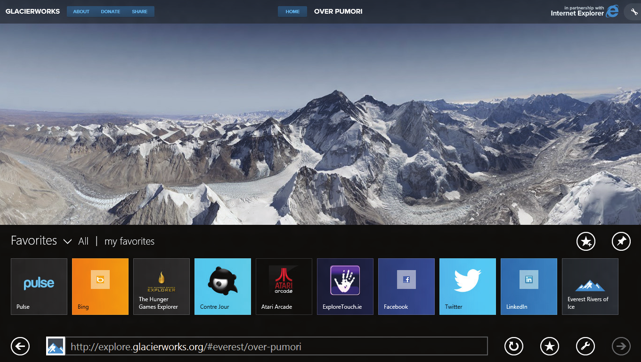Open the Everest Rivers of Ice tile
641x362 pixels.
[x=590, y=286]
